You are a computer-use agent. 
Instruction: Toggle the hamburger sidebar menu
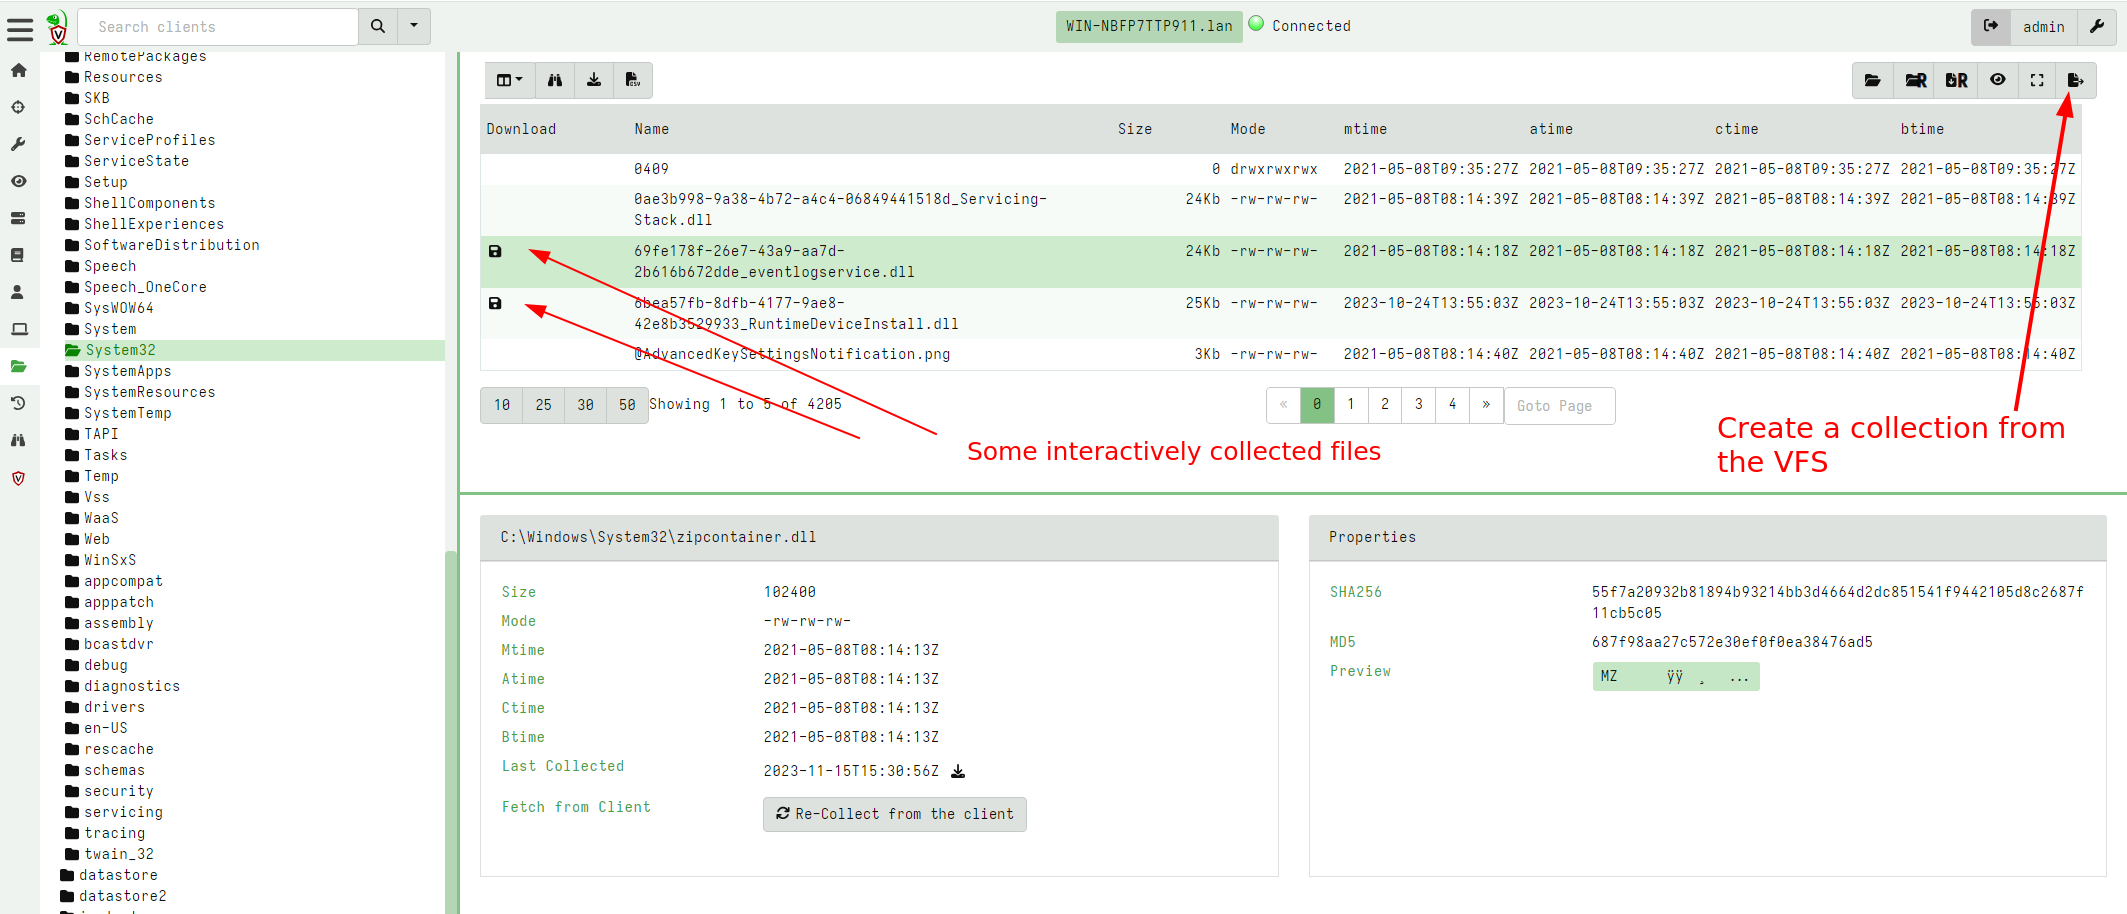(x=20, y=28)
